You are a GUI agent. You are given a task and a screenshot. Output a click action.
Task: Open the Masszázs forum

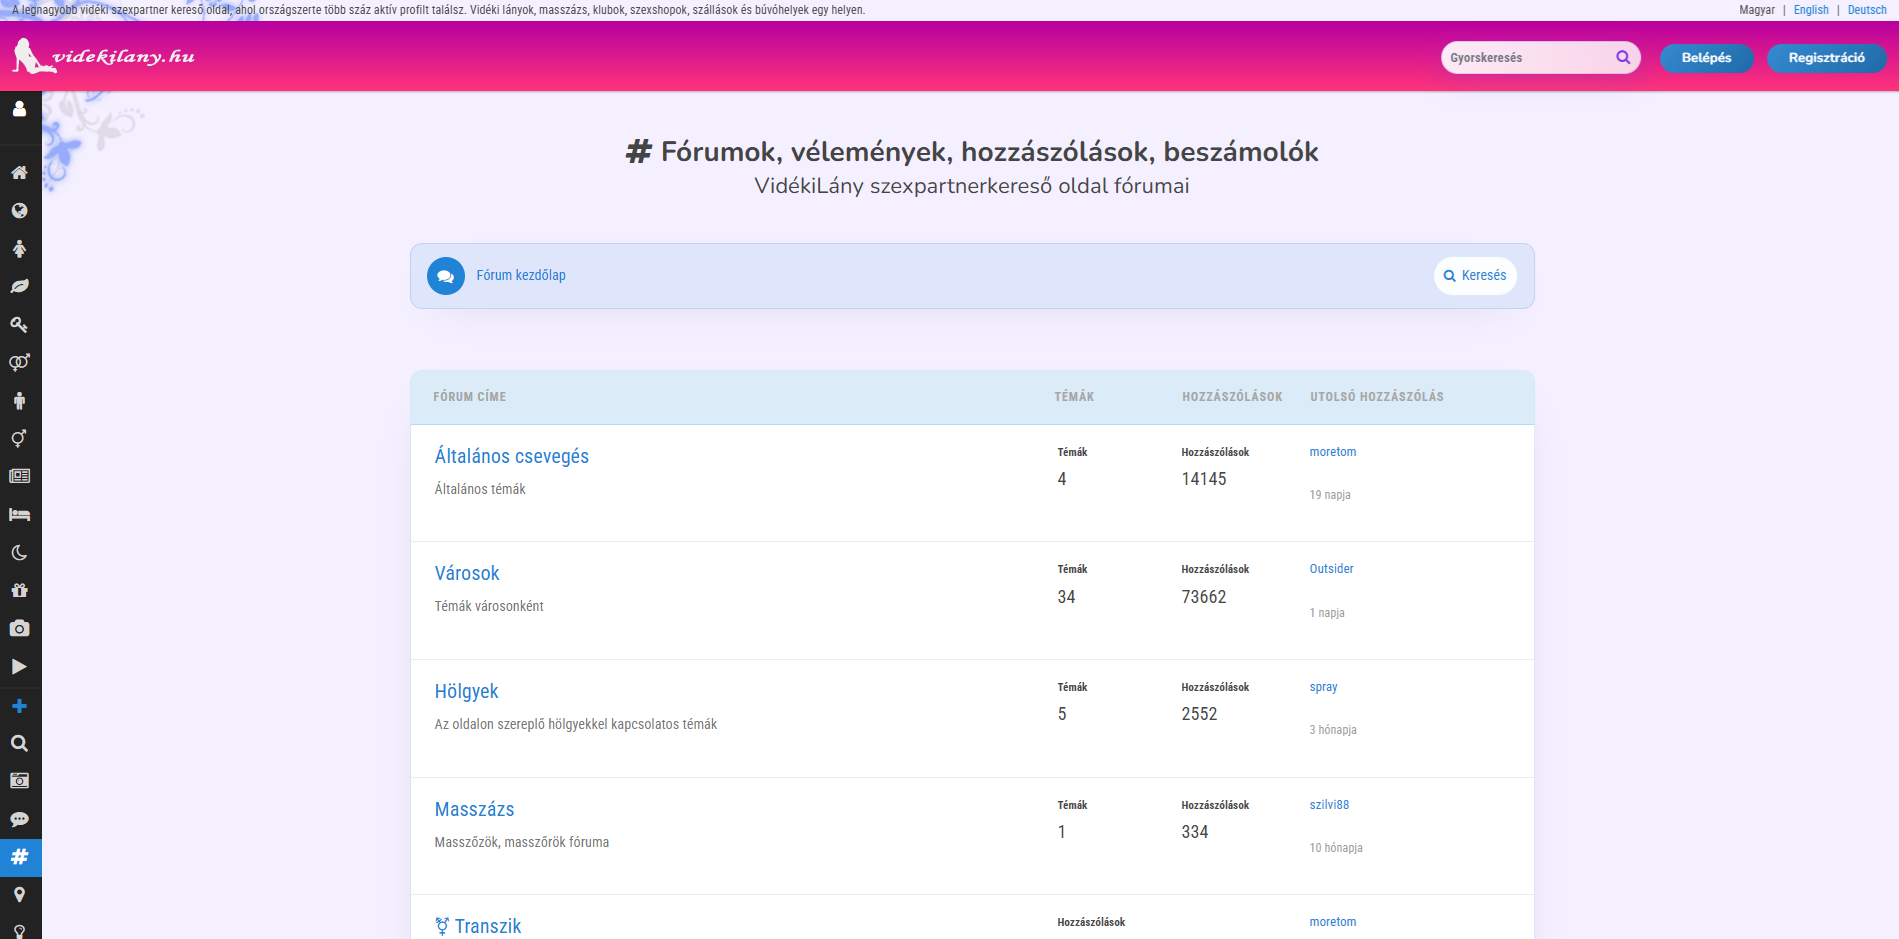pos(474,809)
